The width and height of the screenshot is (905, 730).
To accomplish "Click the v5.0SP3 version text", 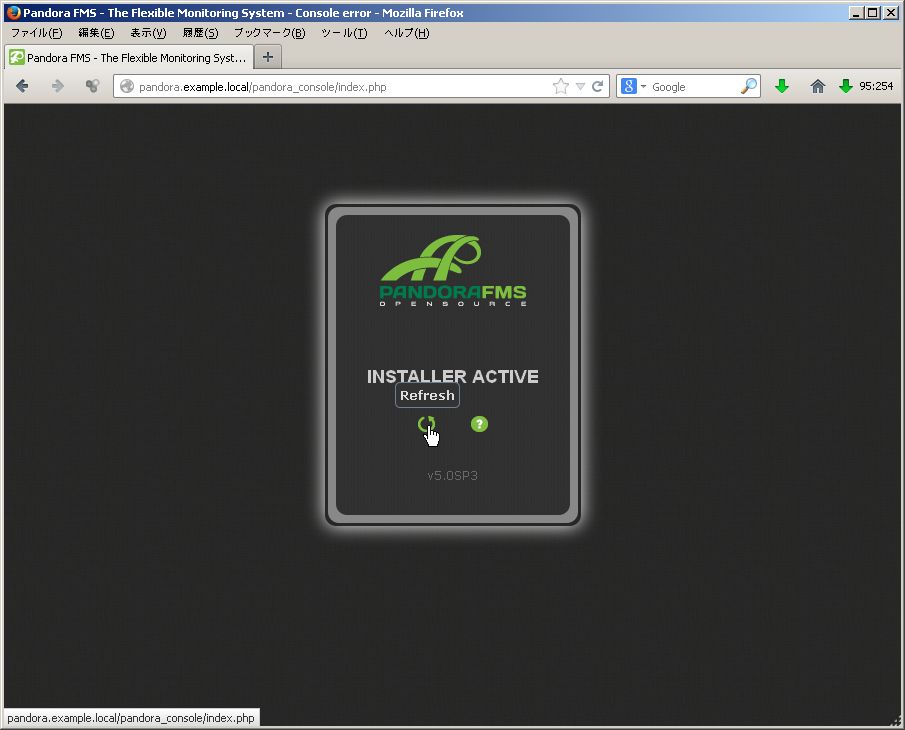I will pyautogui.click(x=452, y=476).
